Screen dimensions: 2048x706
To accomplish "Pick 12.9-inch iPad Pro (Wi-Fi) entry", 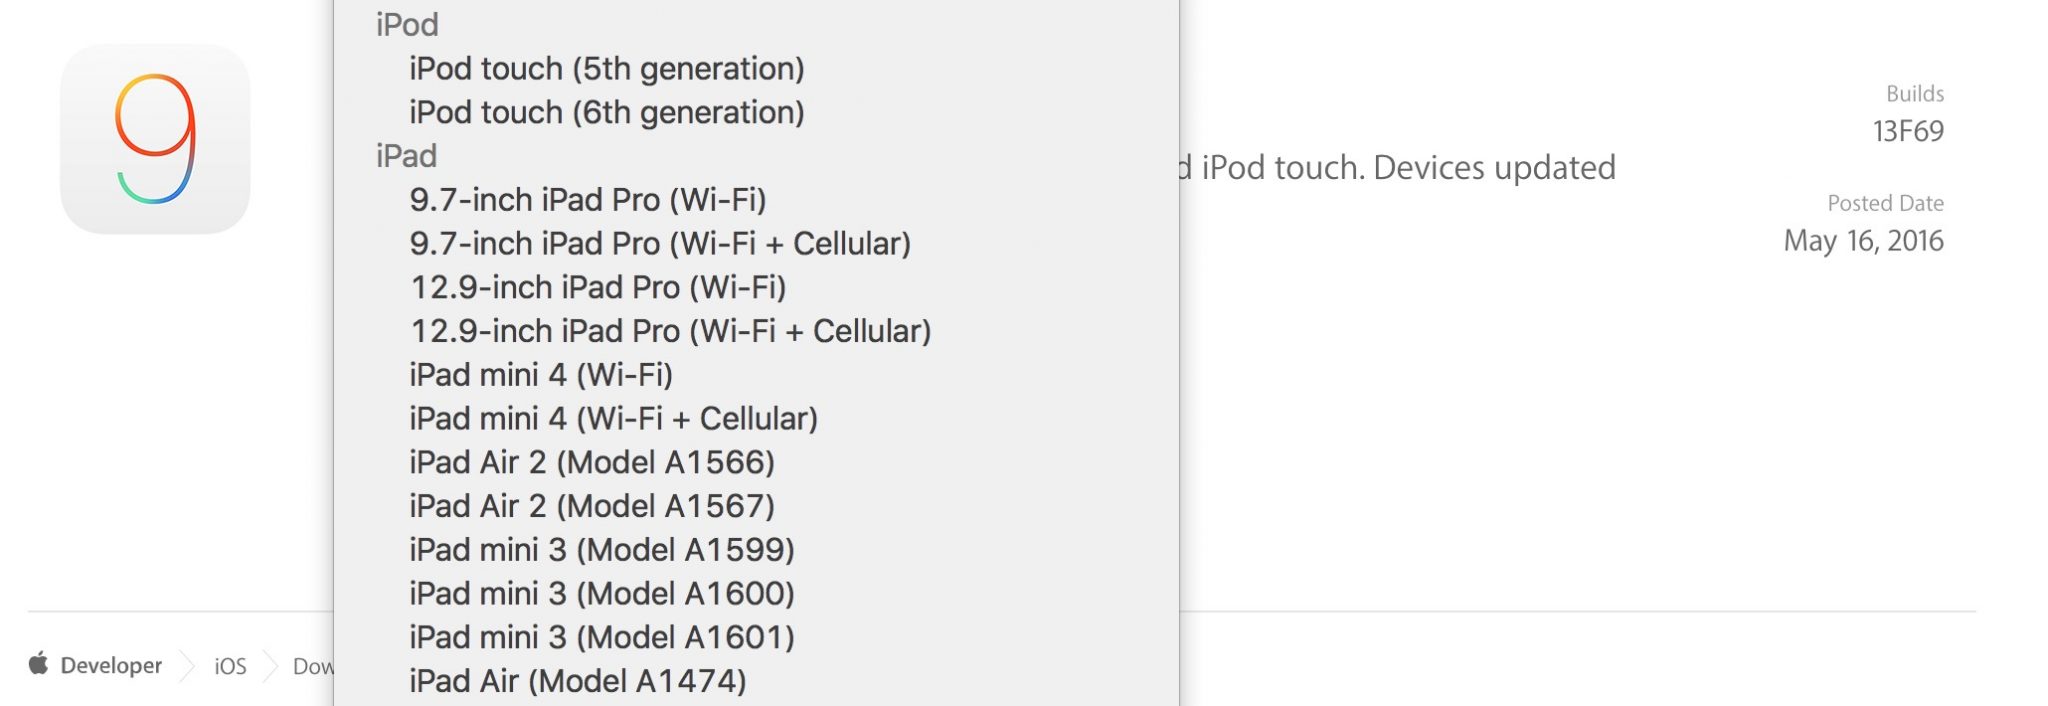I will (x=598, y=287).
